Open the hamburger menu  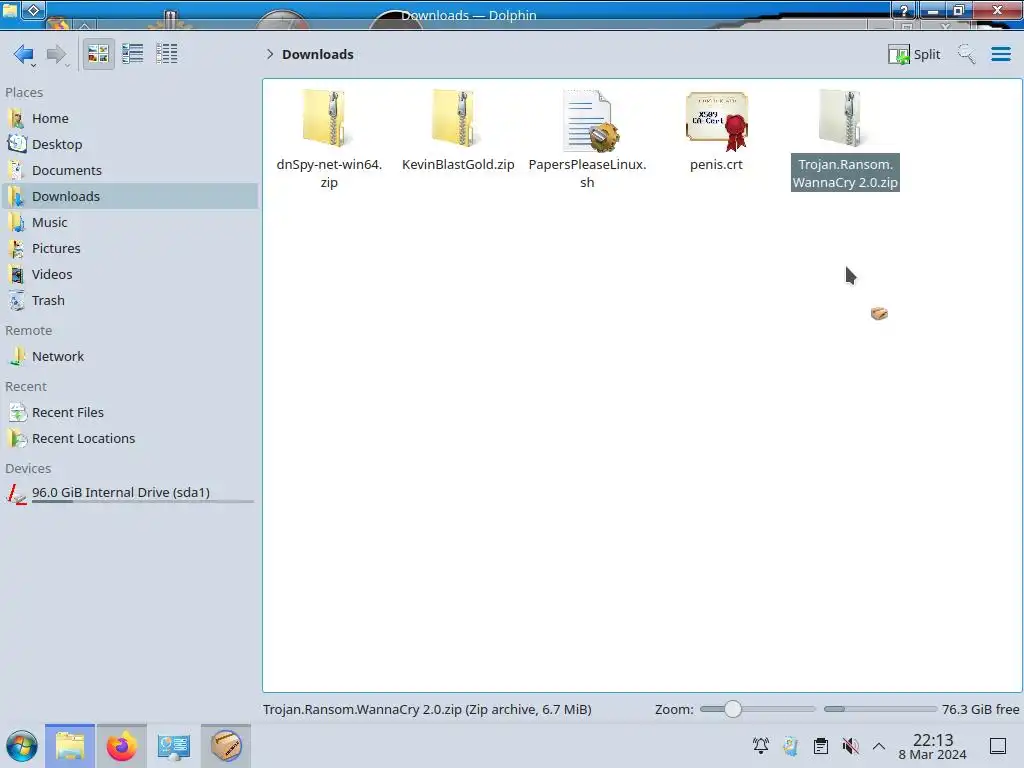pos(1000,54)
